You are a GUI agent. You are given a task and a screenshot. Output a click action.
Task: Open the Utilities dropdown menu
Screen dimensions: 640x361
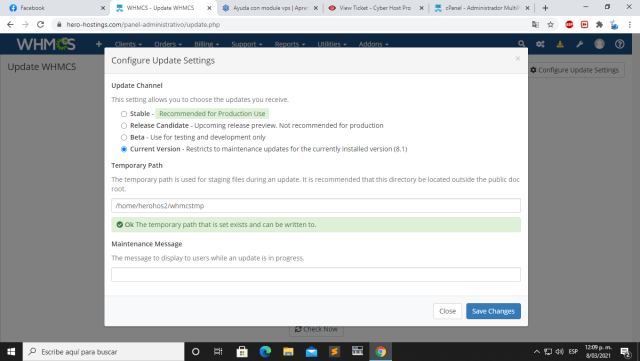pyautogui.click(x=332, y=44)
